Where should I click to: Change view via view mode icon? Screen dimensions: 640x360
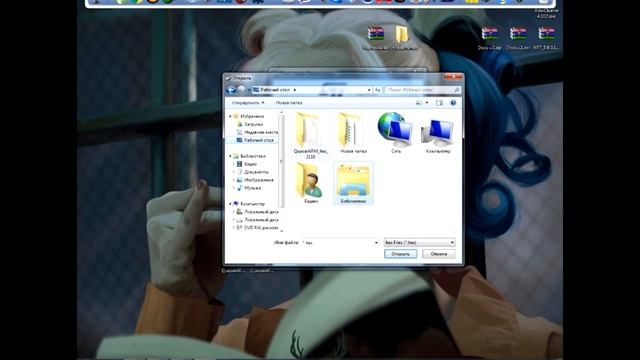(x=419, y=103)
